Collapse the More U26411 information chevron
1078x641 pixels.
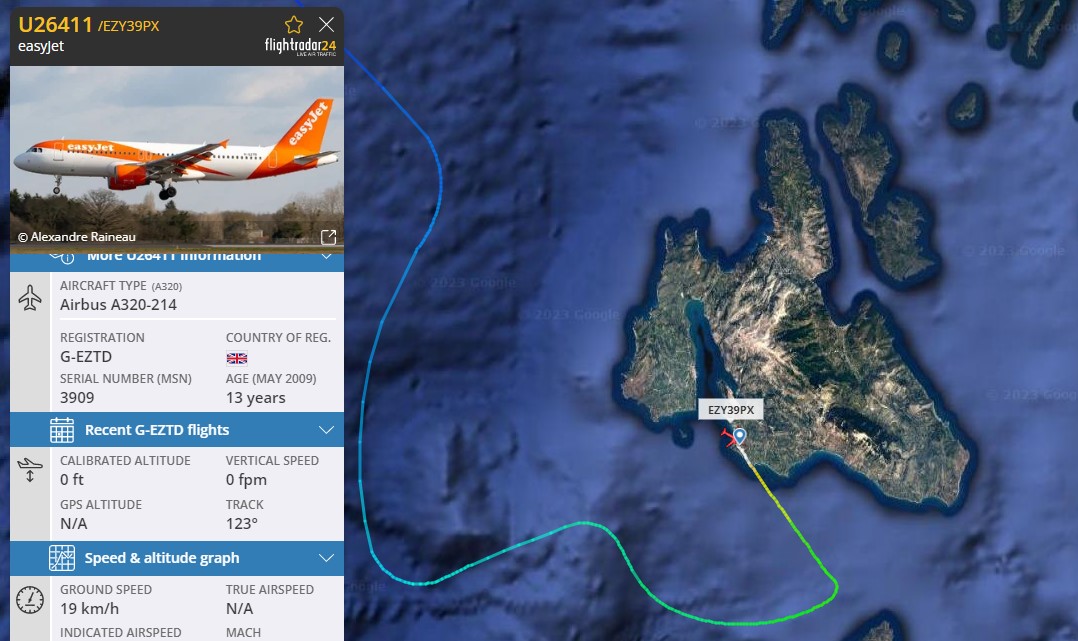tap(327, 257)
